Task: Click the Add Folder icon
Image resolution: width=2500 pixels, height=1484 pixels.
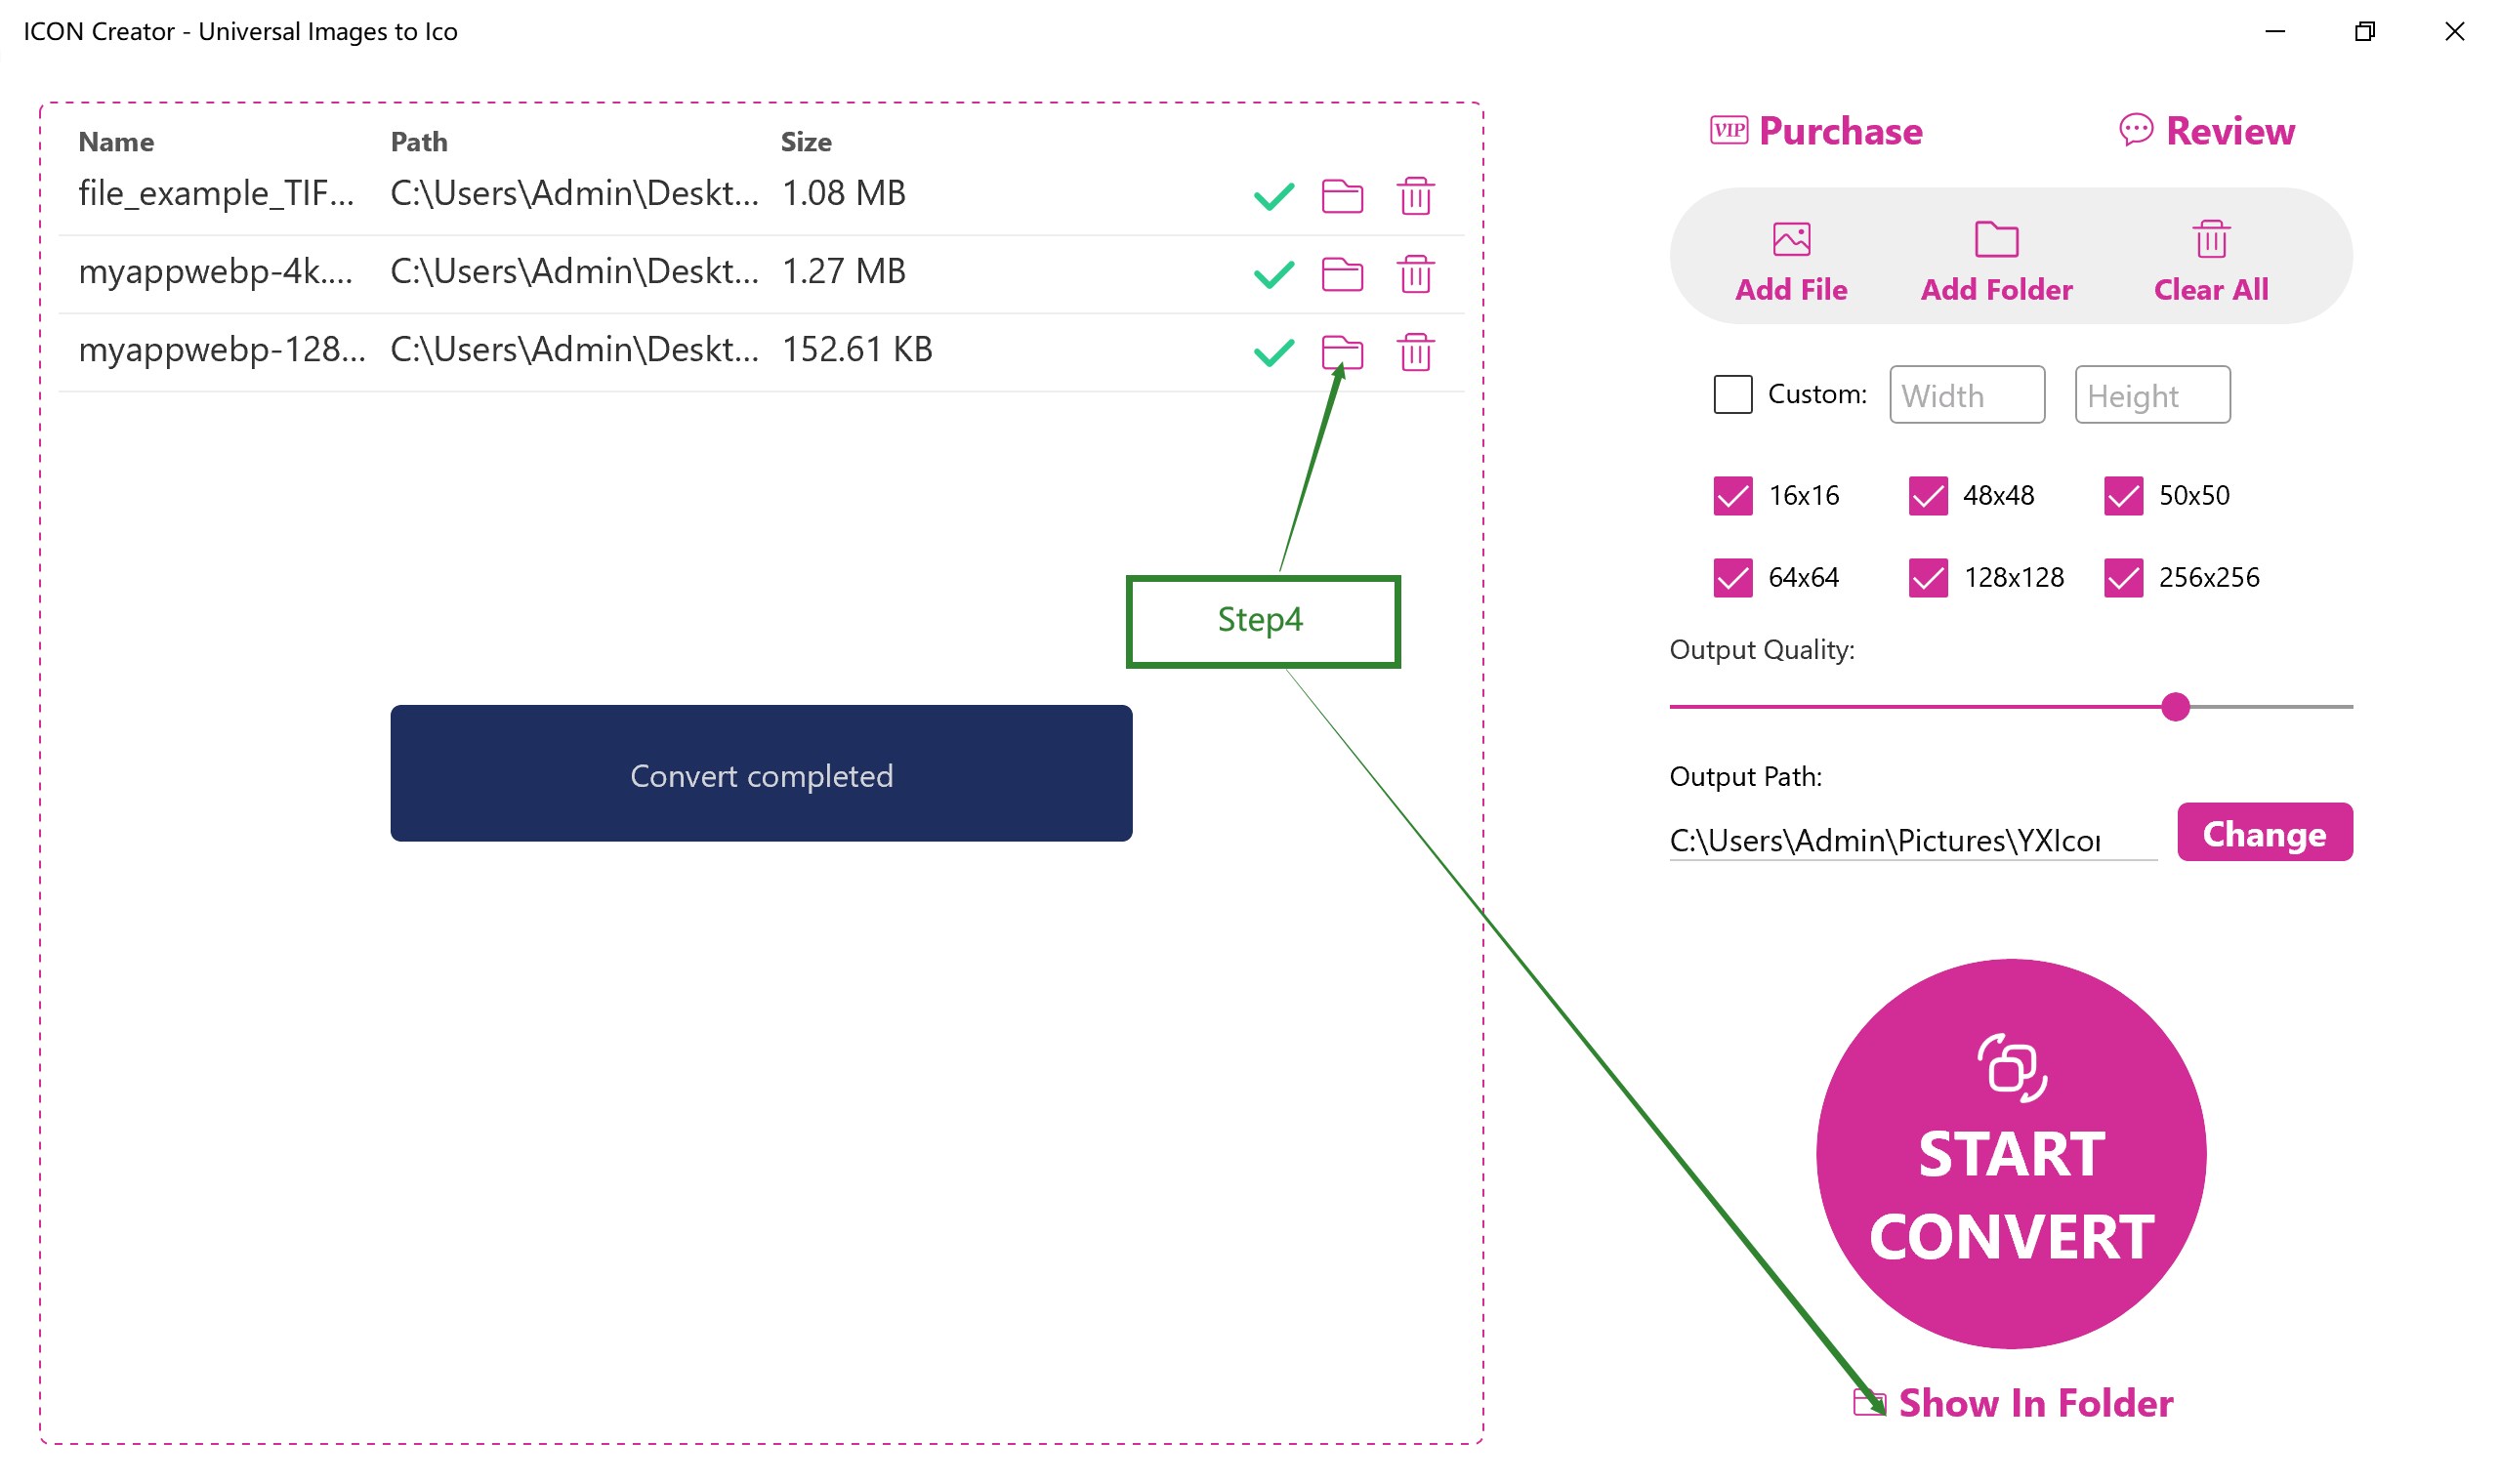Action: point(1996,240)
